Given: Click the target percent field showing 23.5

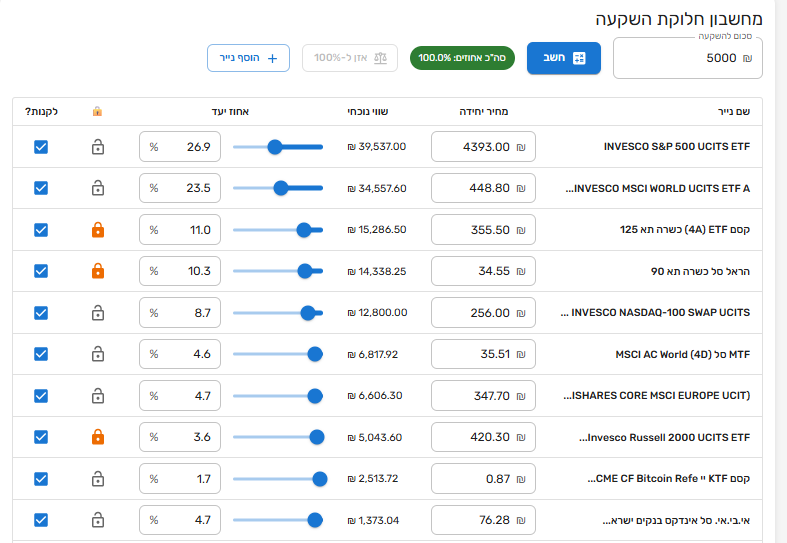Looking at the screenshot, I should [x=180, y=188].
